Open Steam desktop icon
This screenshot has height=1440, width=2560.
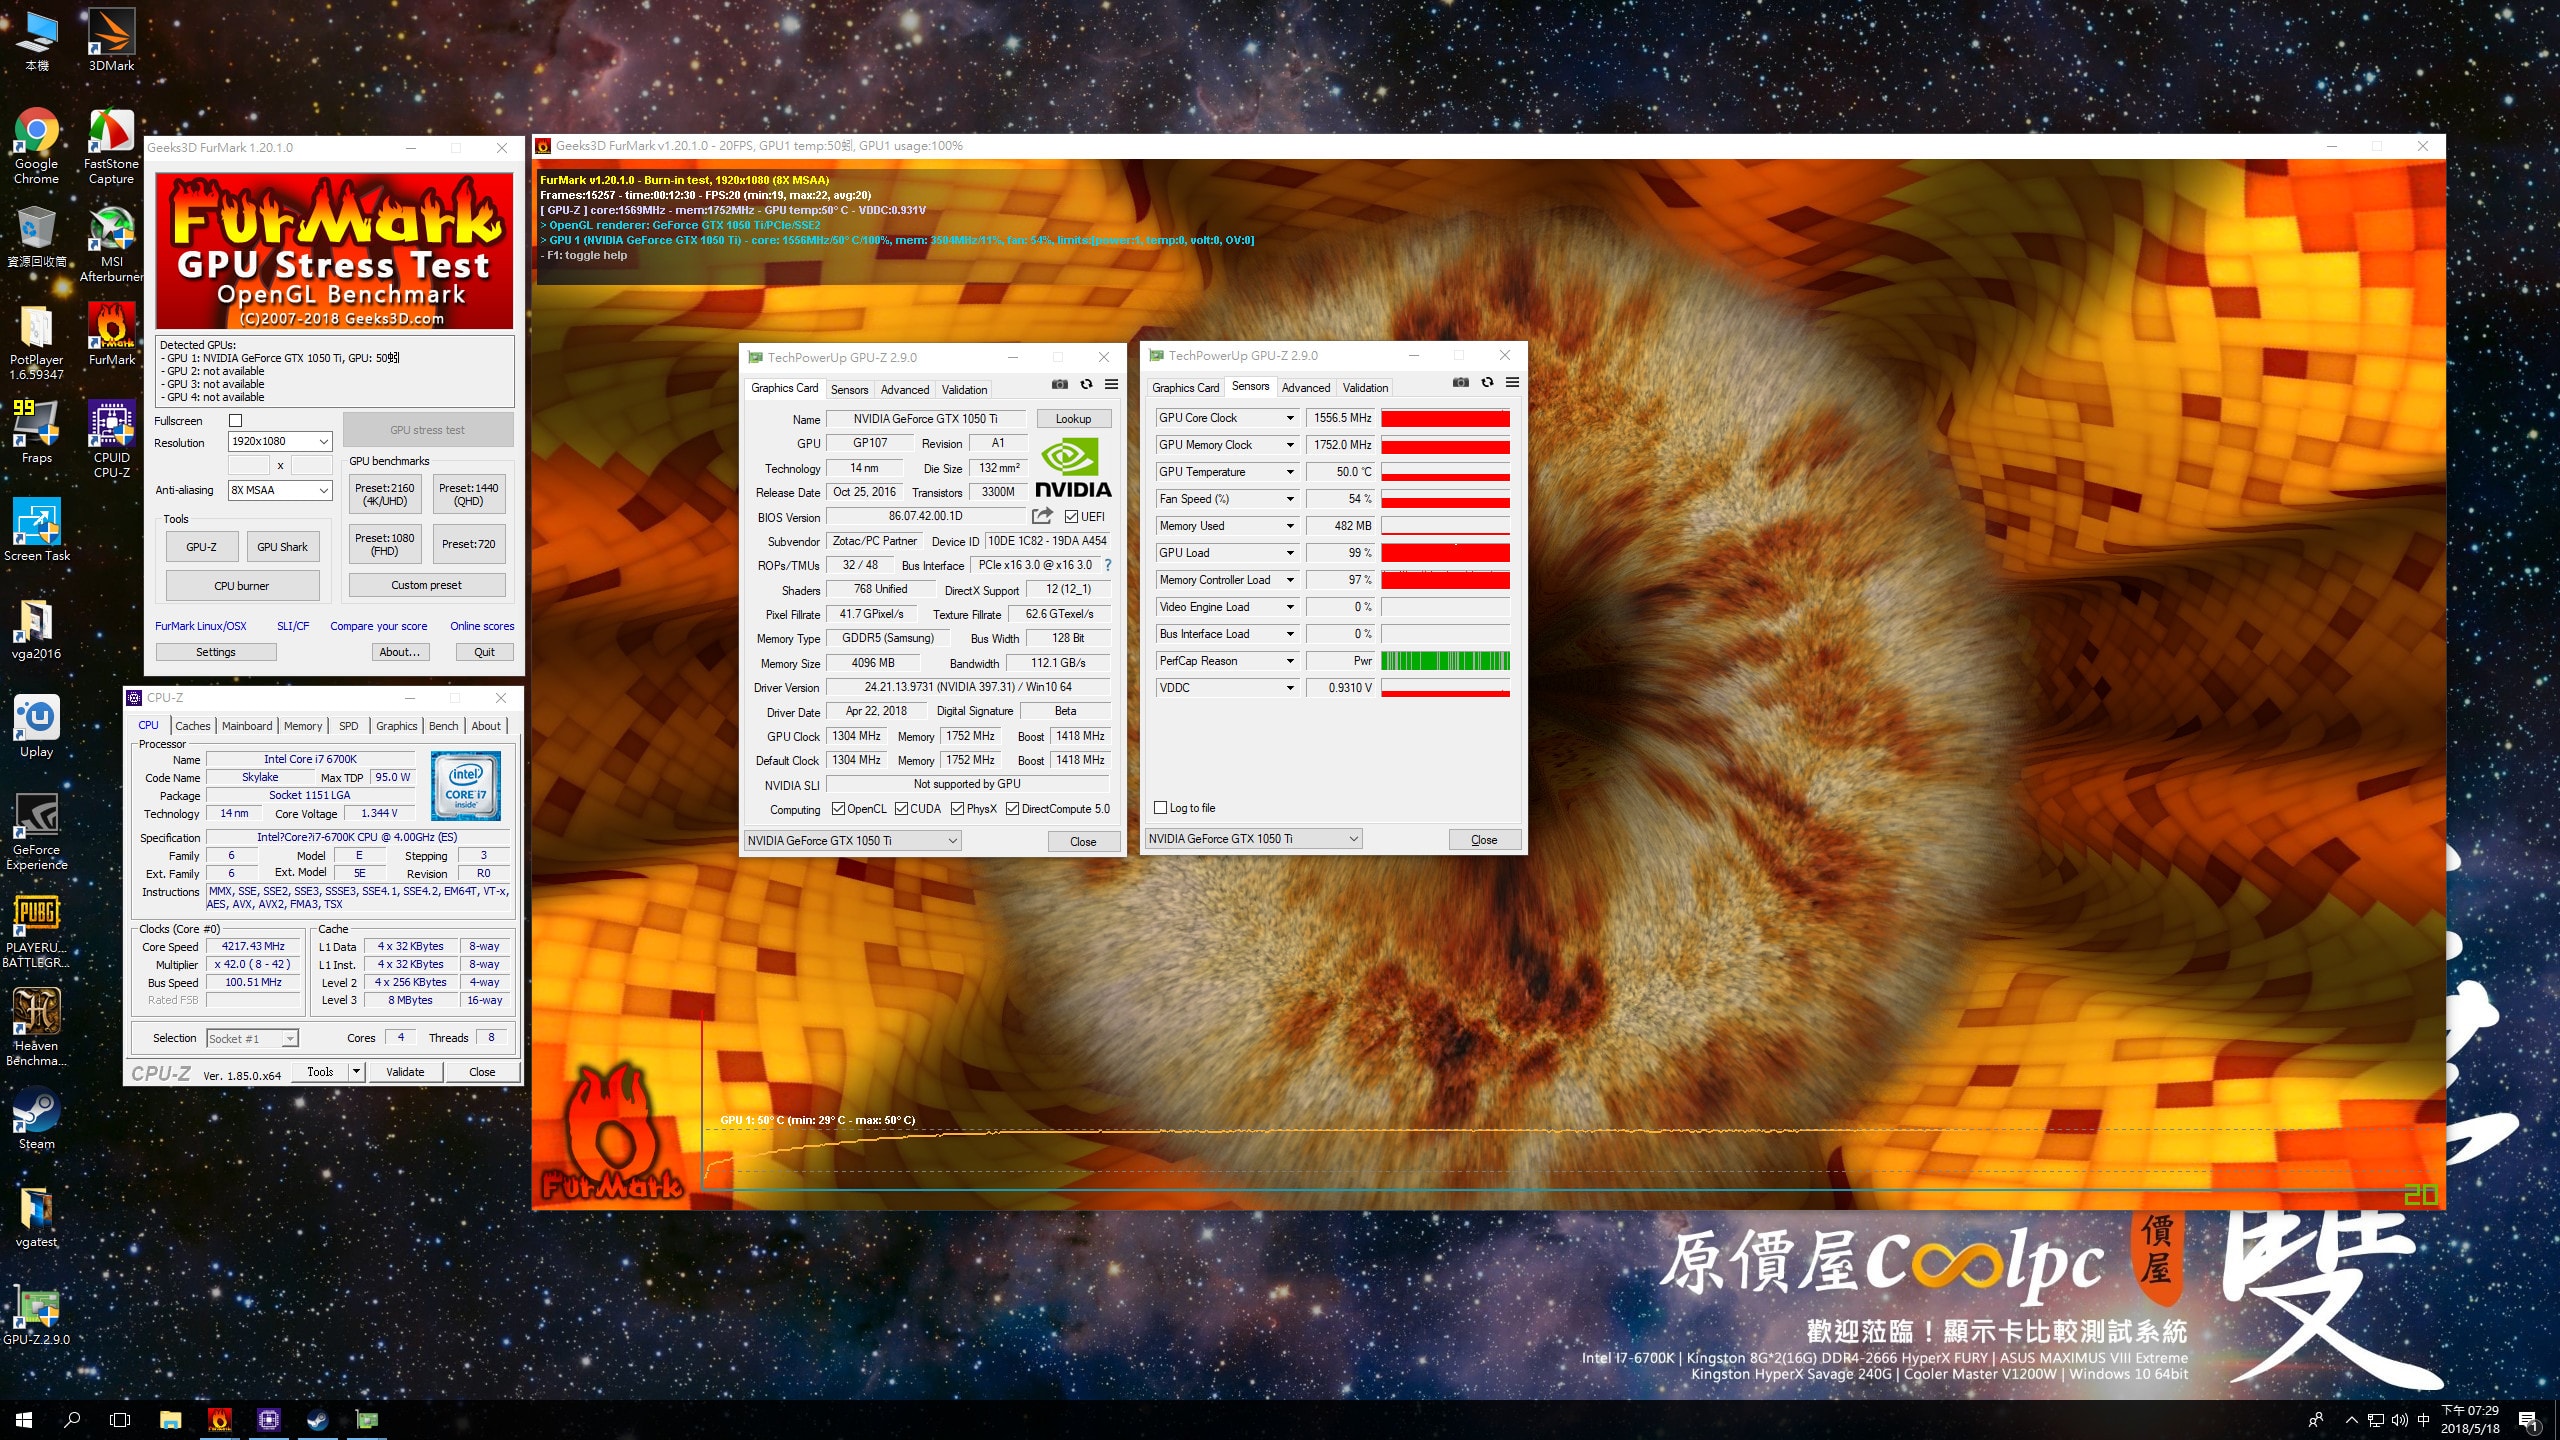[x=36, y=1119]
